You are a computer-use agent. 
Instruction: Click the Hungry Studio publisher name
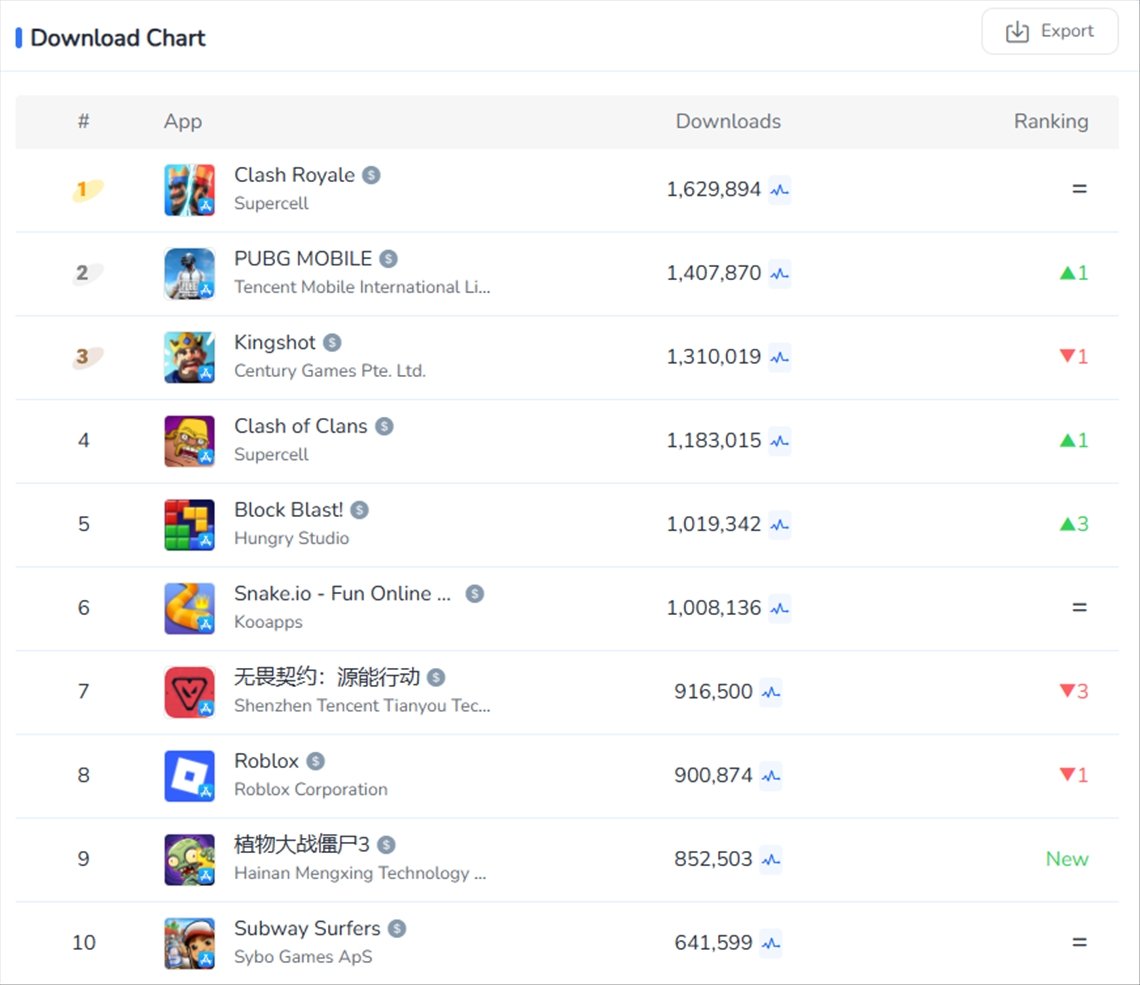tap(291, 538)
